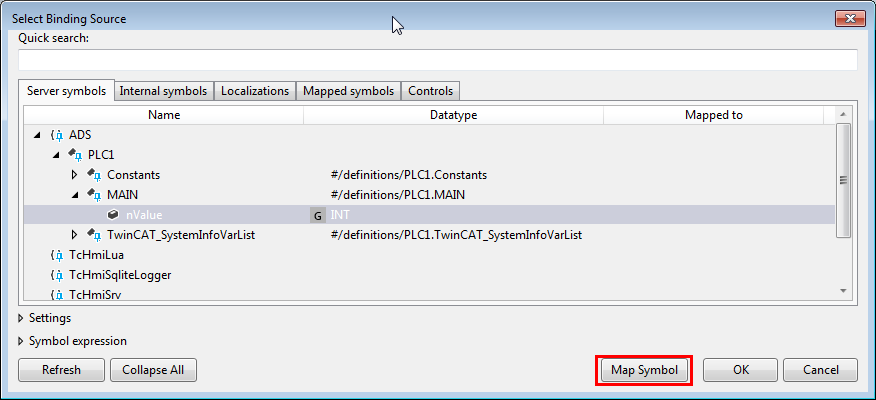Screen dimensions: 876x400
Task: Select the PLC1 label text
Action: coord(101,155)
